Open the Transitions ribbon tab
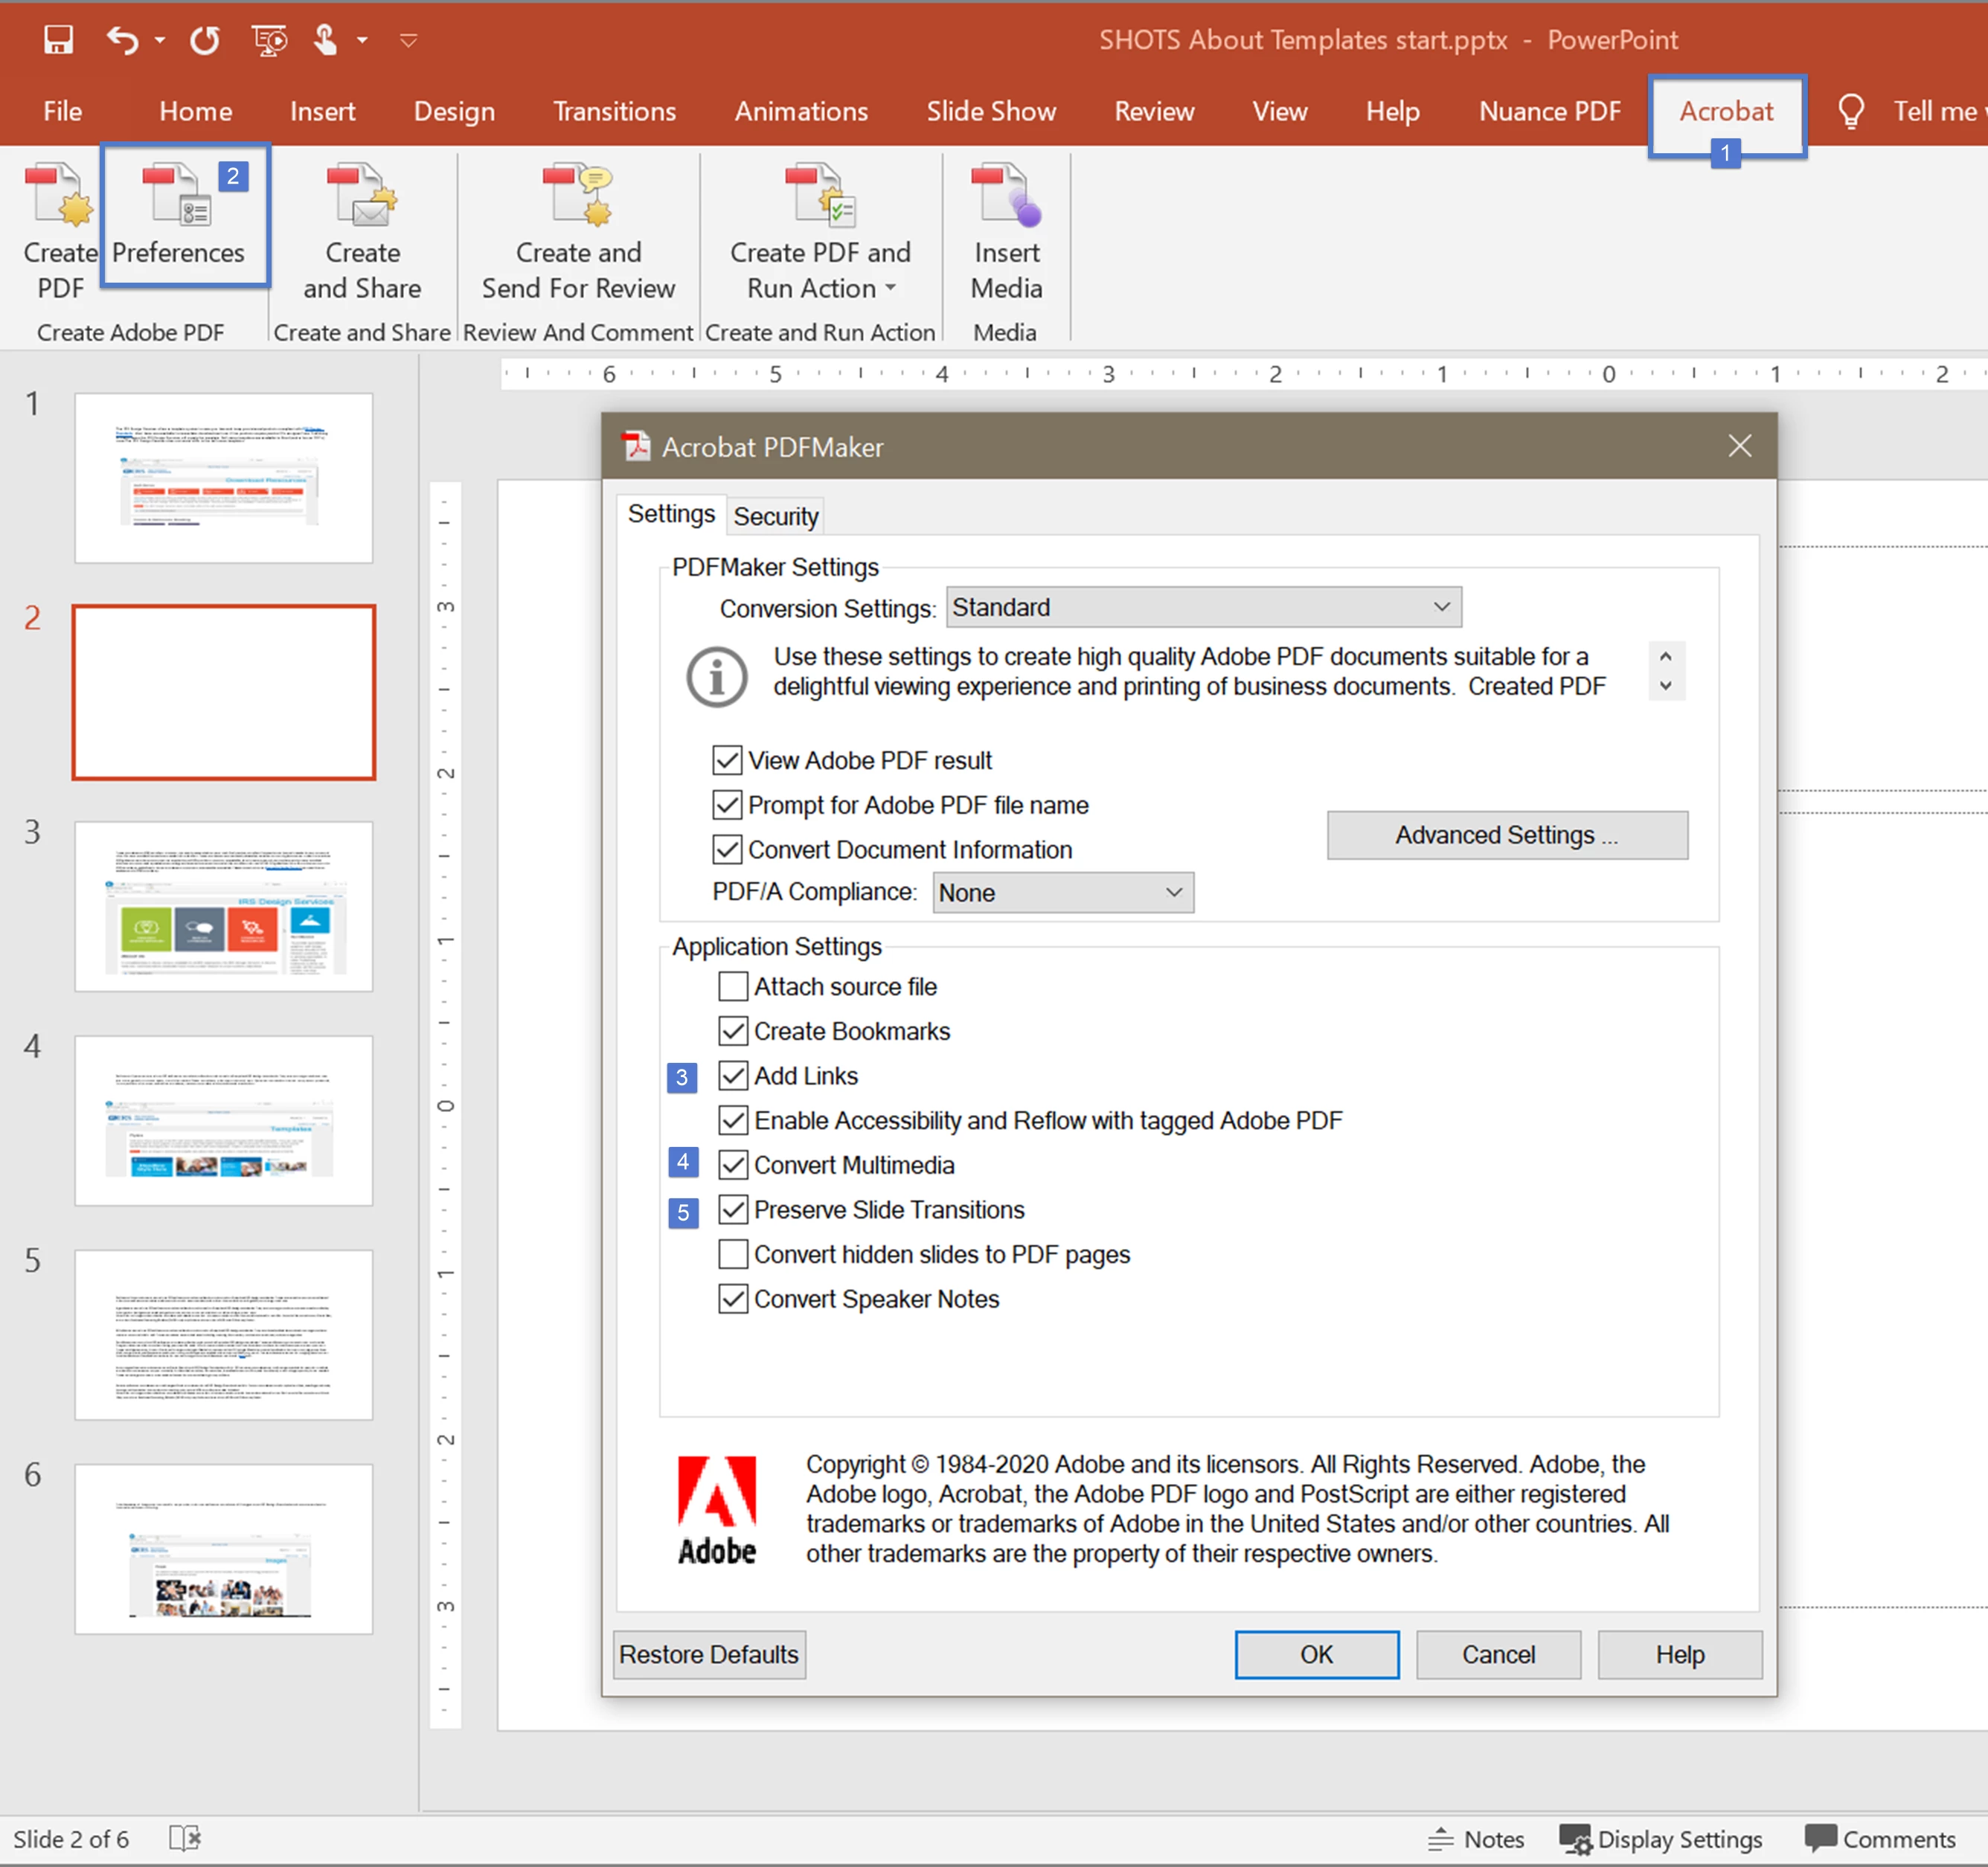 point(614,111)
